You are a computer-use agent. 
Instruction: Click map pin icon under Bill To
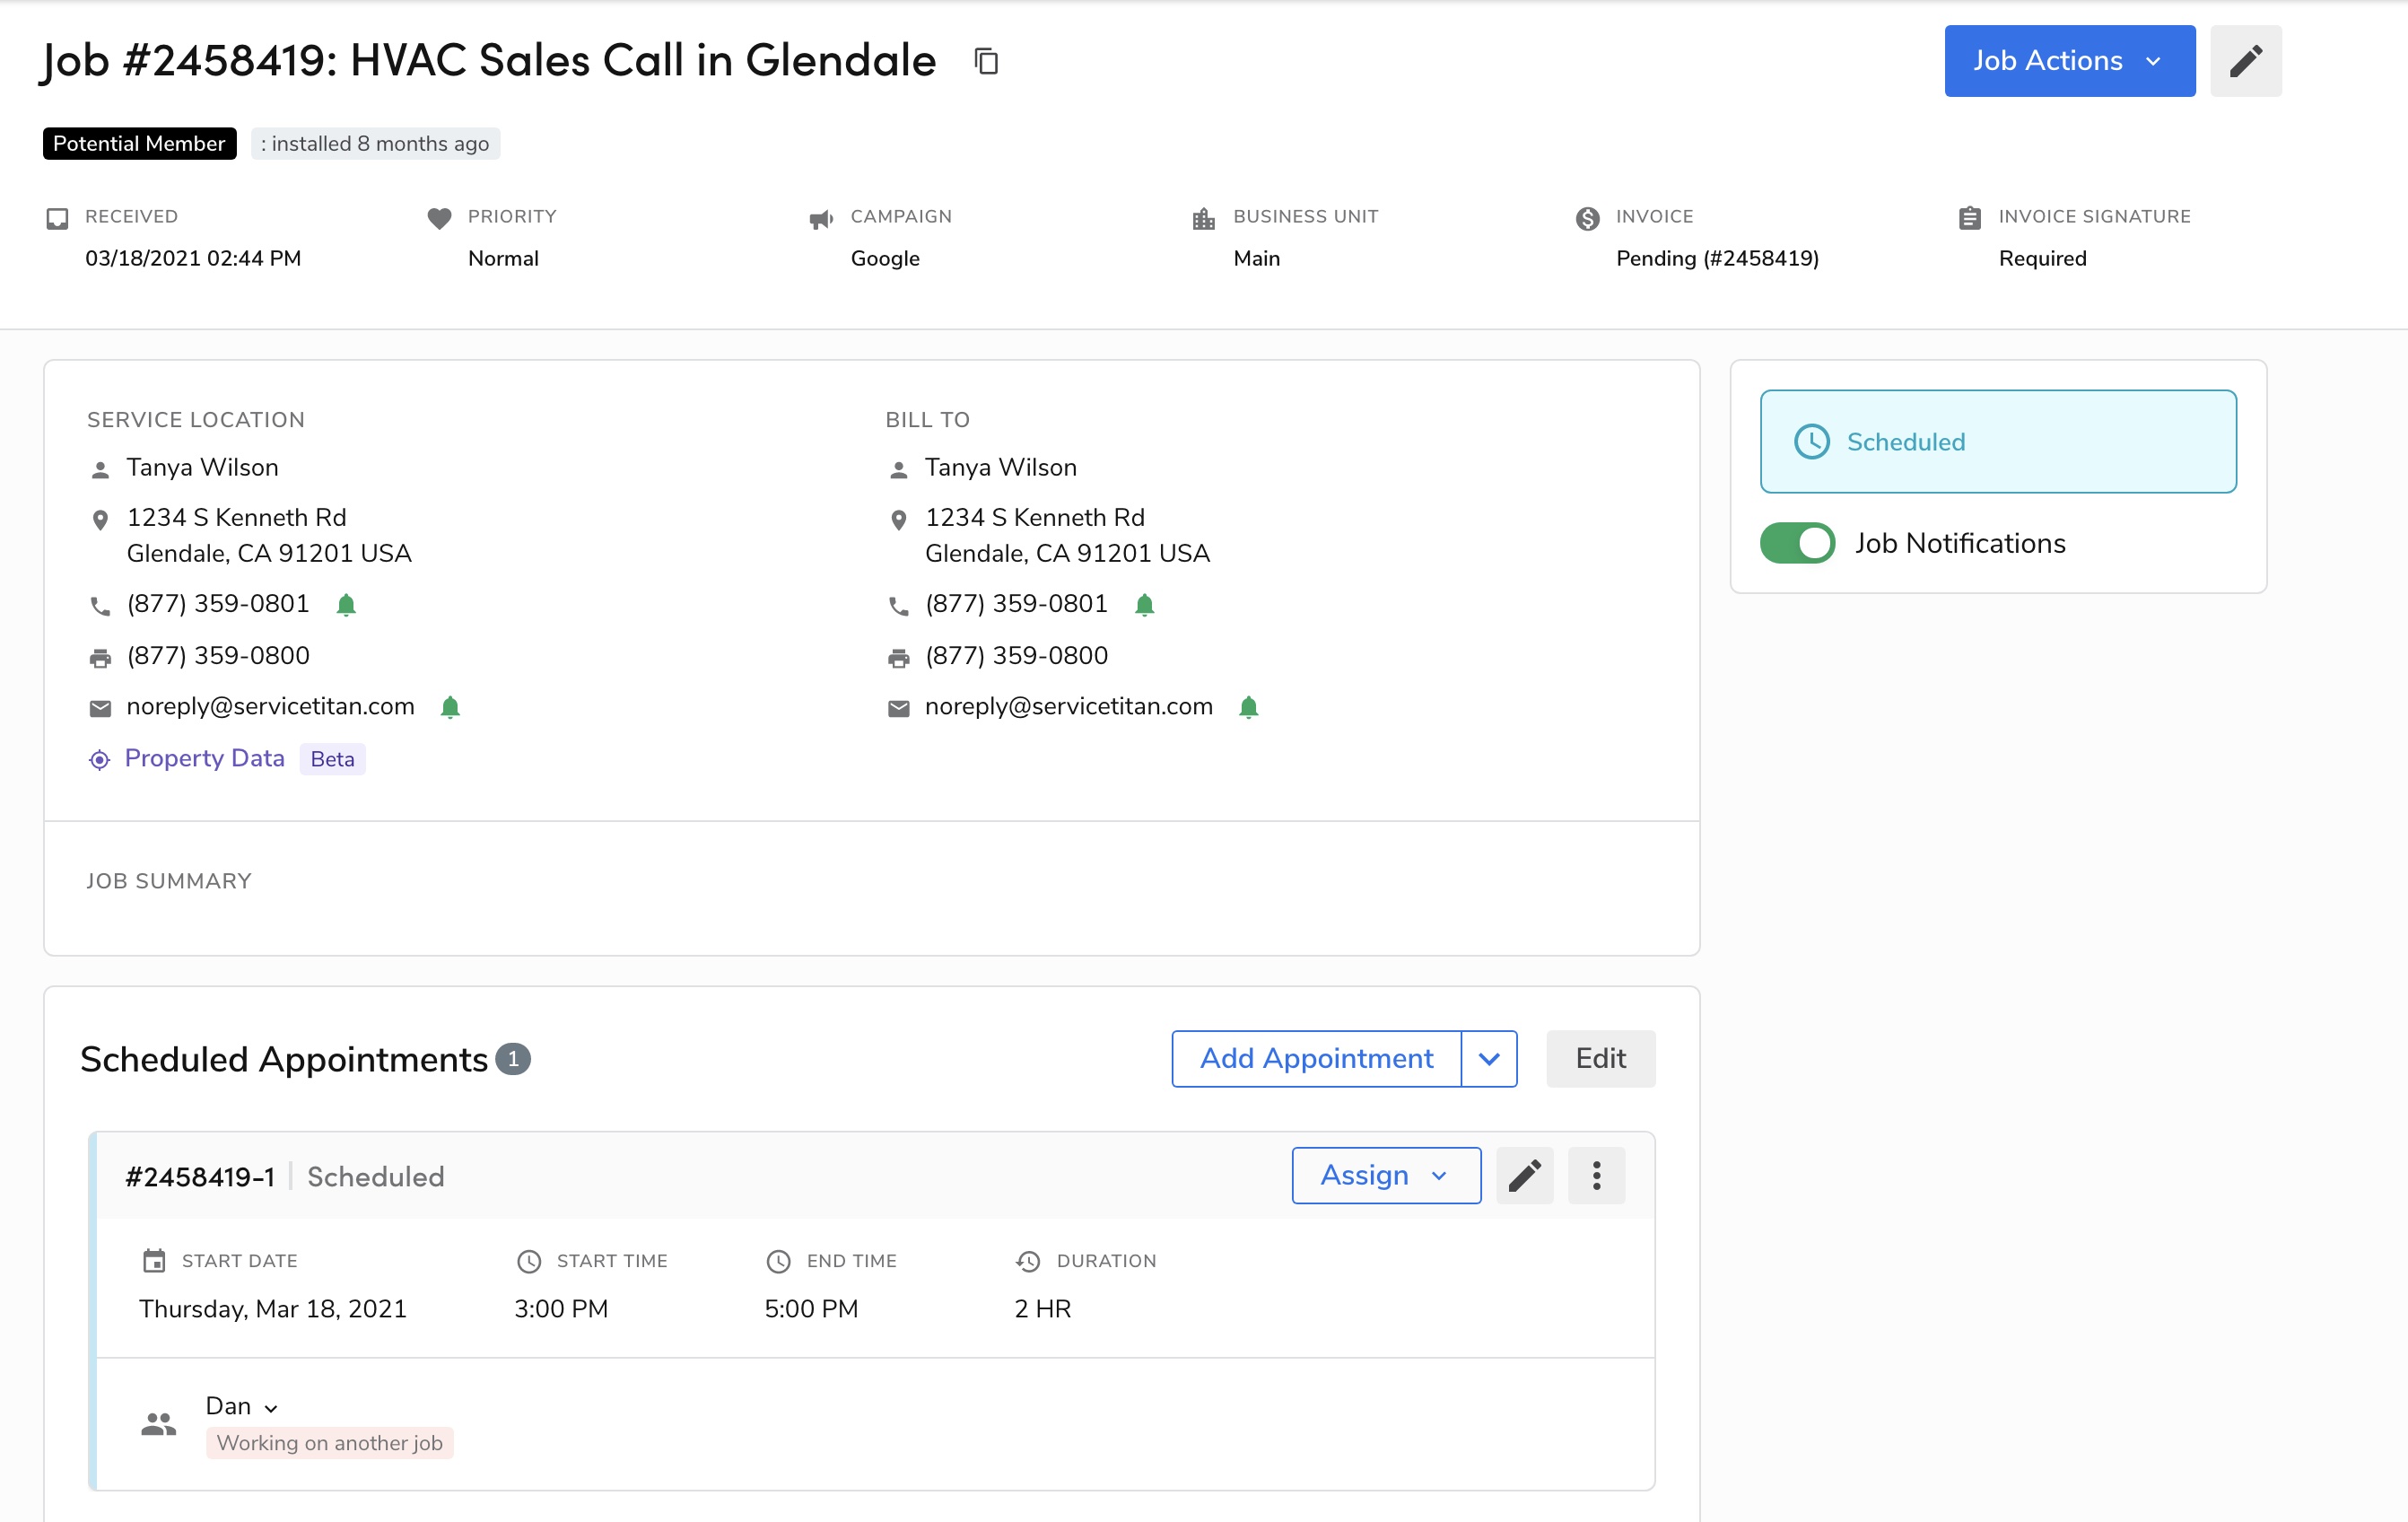click(898, 520)
